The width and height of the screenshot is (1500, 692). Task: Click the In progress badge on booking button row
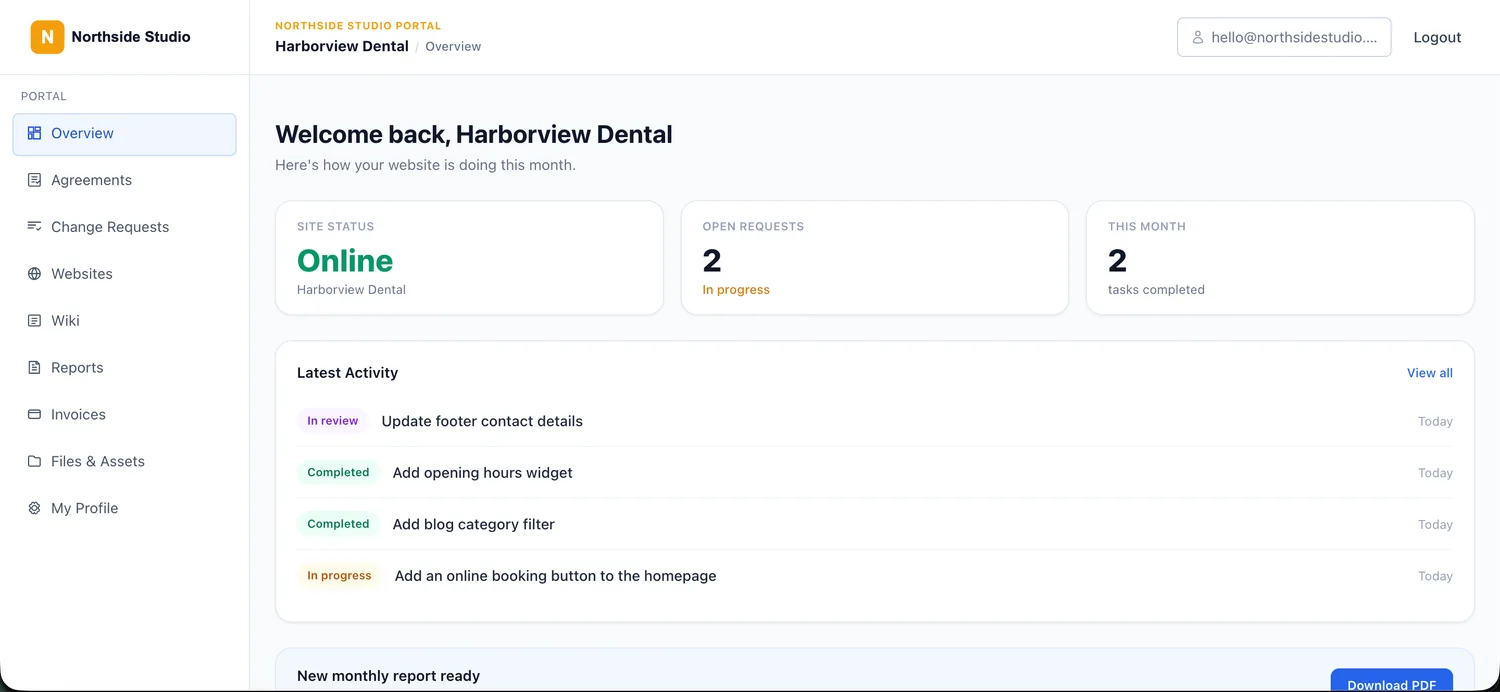pyautogui.click(x=339, y=576)
